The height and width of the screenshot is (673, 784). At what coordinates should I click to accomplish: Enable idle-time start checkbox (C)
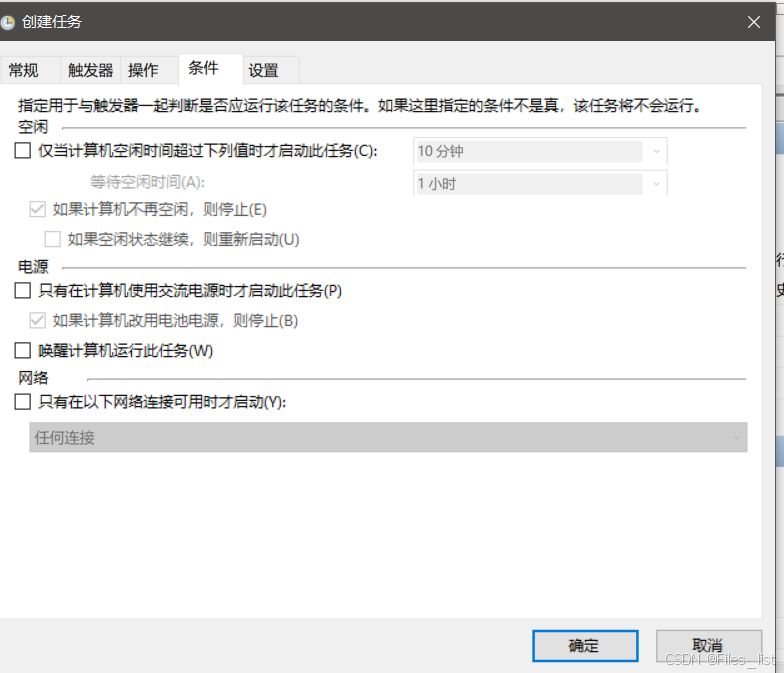(22, 150)
